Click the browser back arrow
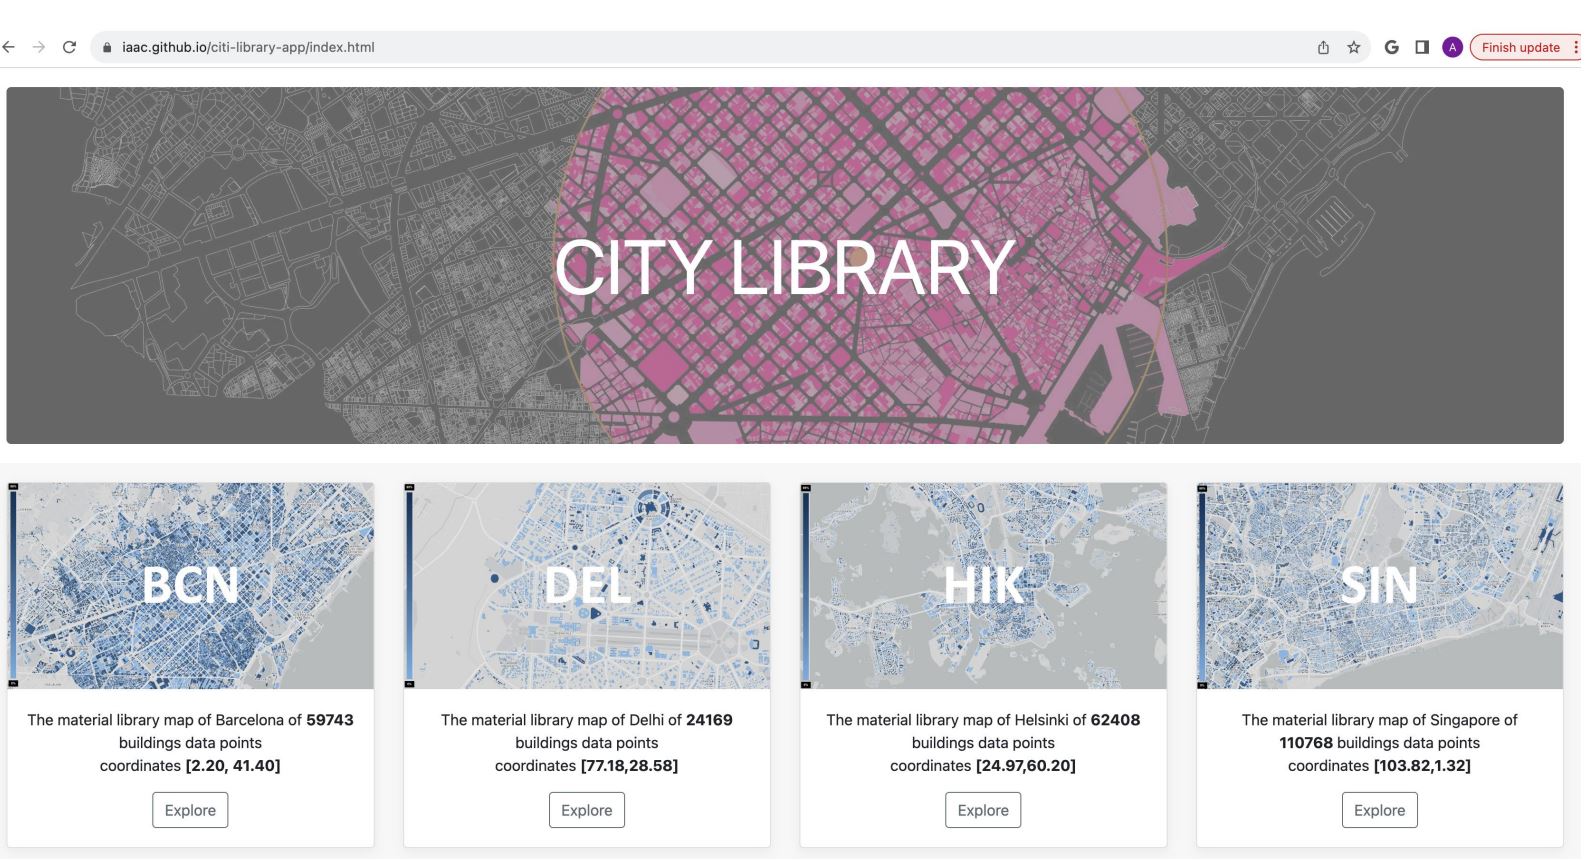Image resolution: width=1588 pixels, height=860 pixels. pyautogui.click(x=9, y=47)
